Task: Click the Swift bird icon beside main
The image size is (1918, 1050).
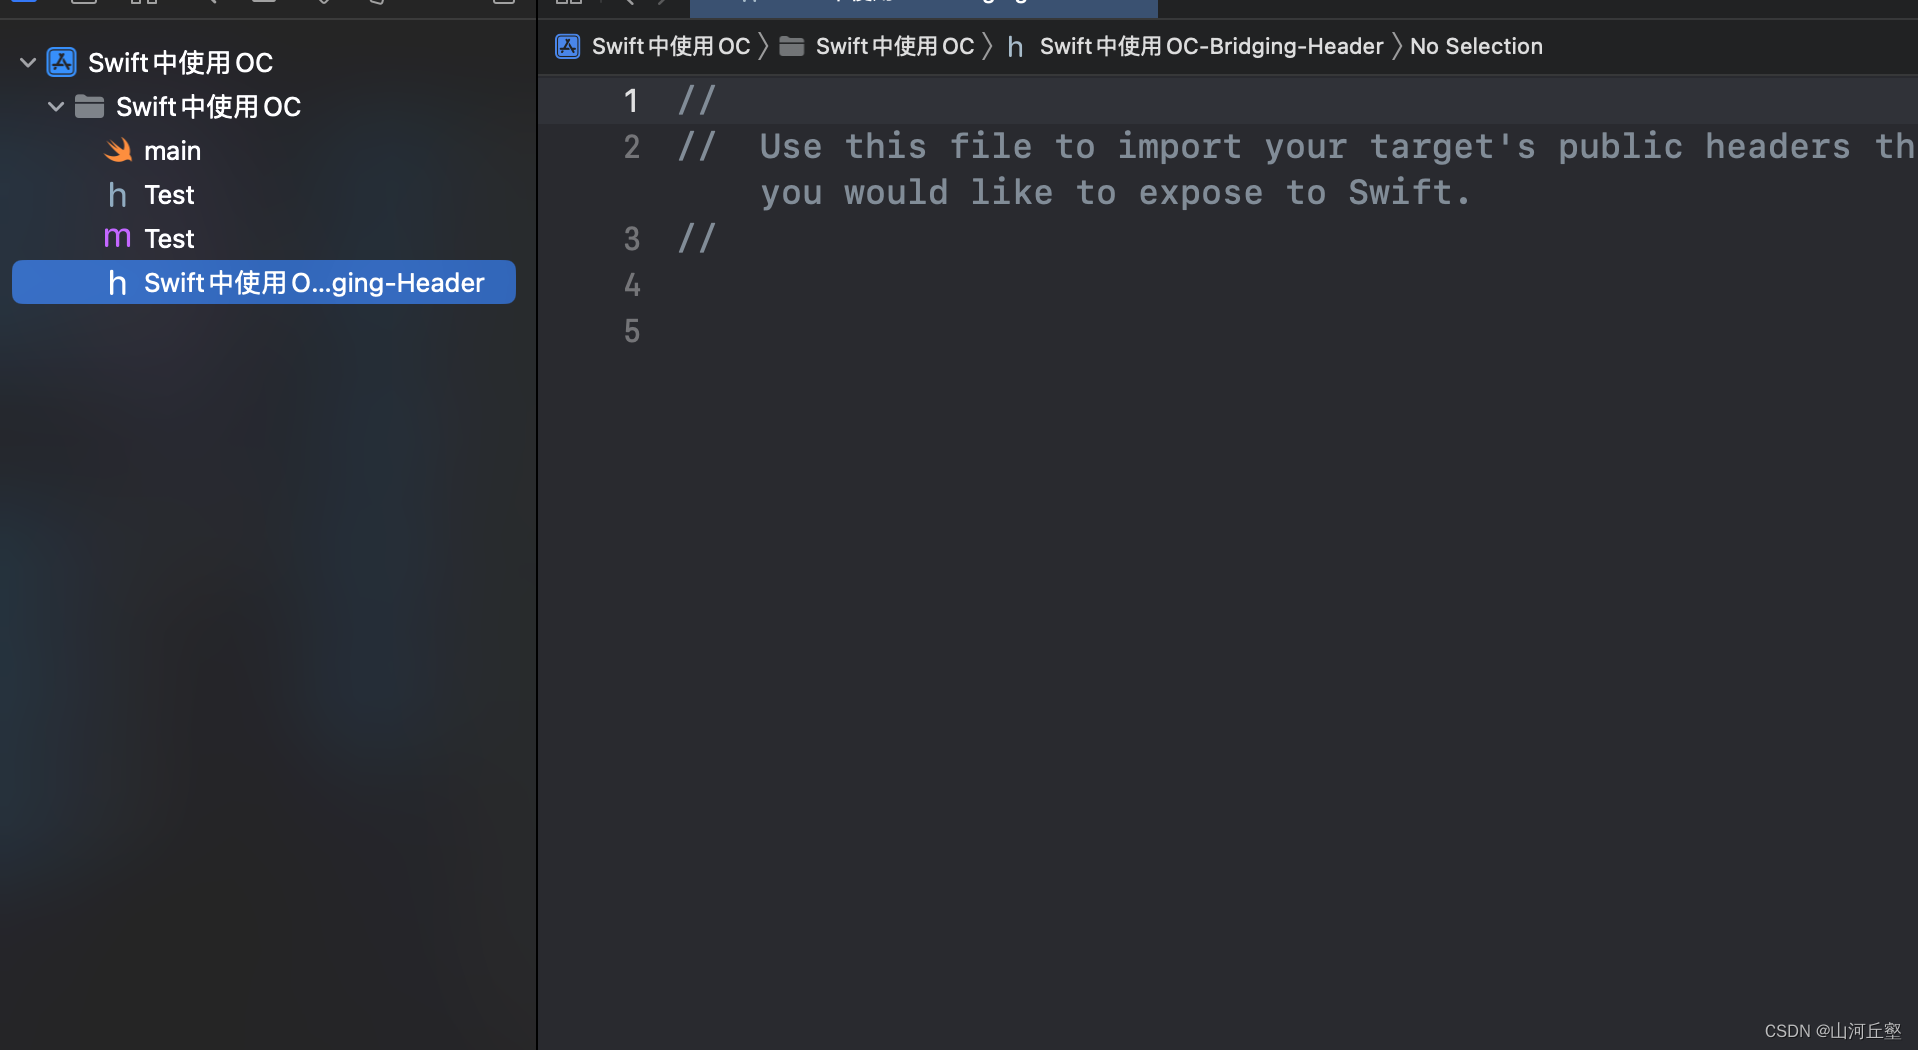Action: click(x=118, y=151)
